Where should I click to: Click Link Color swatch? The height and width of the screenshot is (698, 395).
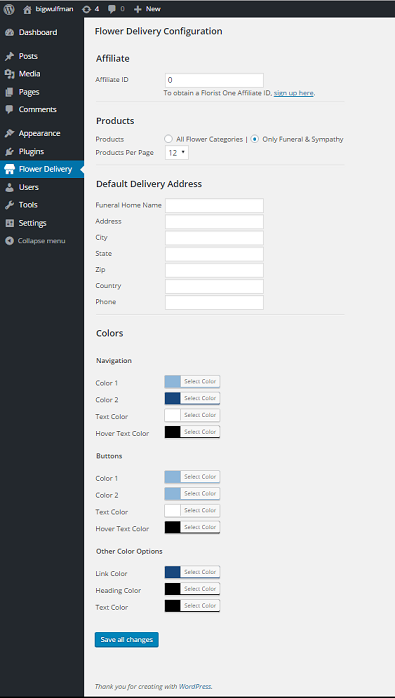pos(173,572)
